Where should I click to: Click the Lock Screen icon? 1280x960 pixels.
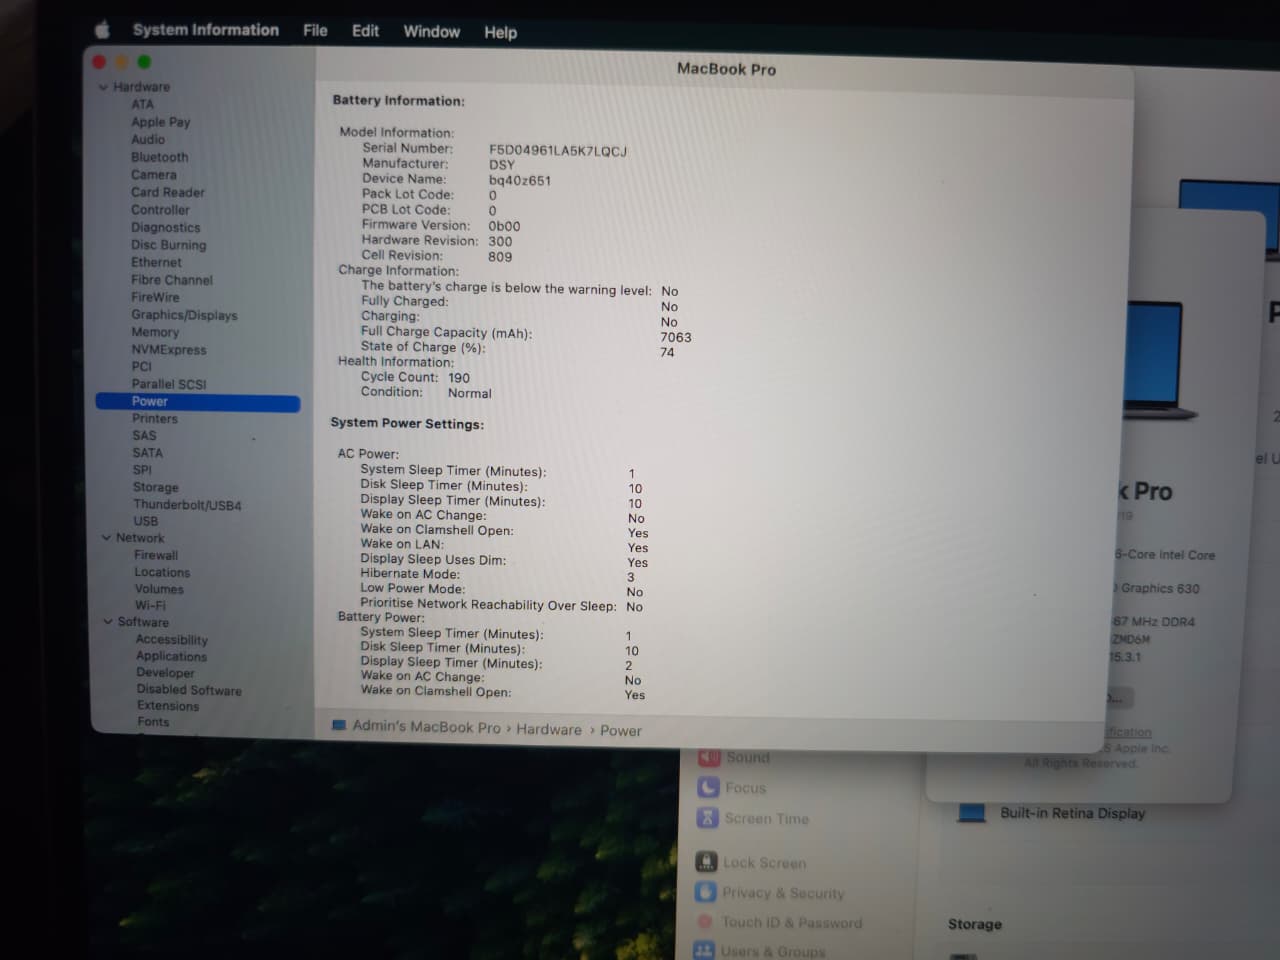point(706,862)
